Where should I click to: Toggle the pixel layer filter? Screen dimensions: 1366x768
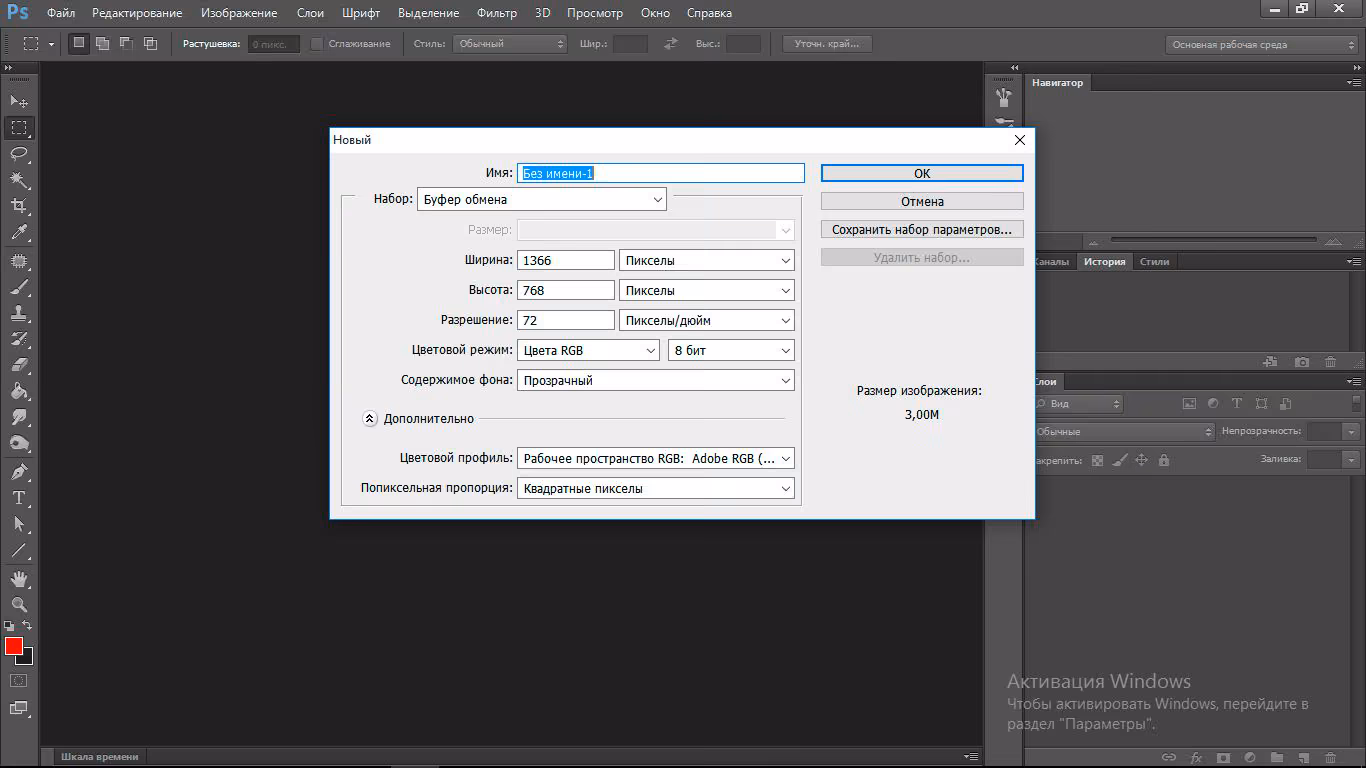pos(1189,404)
